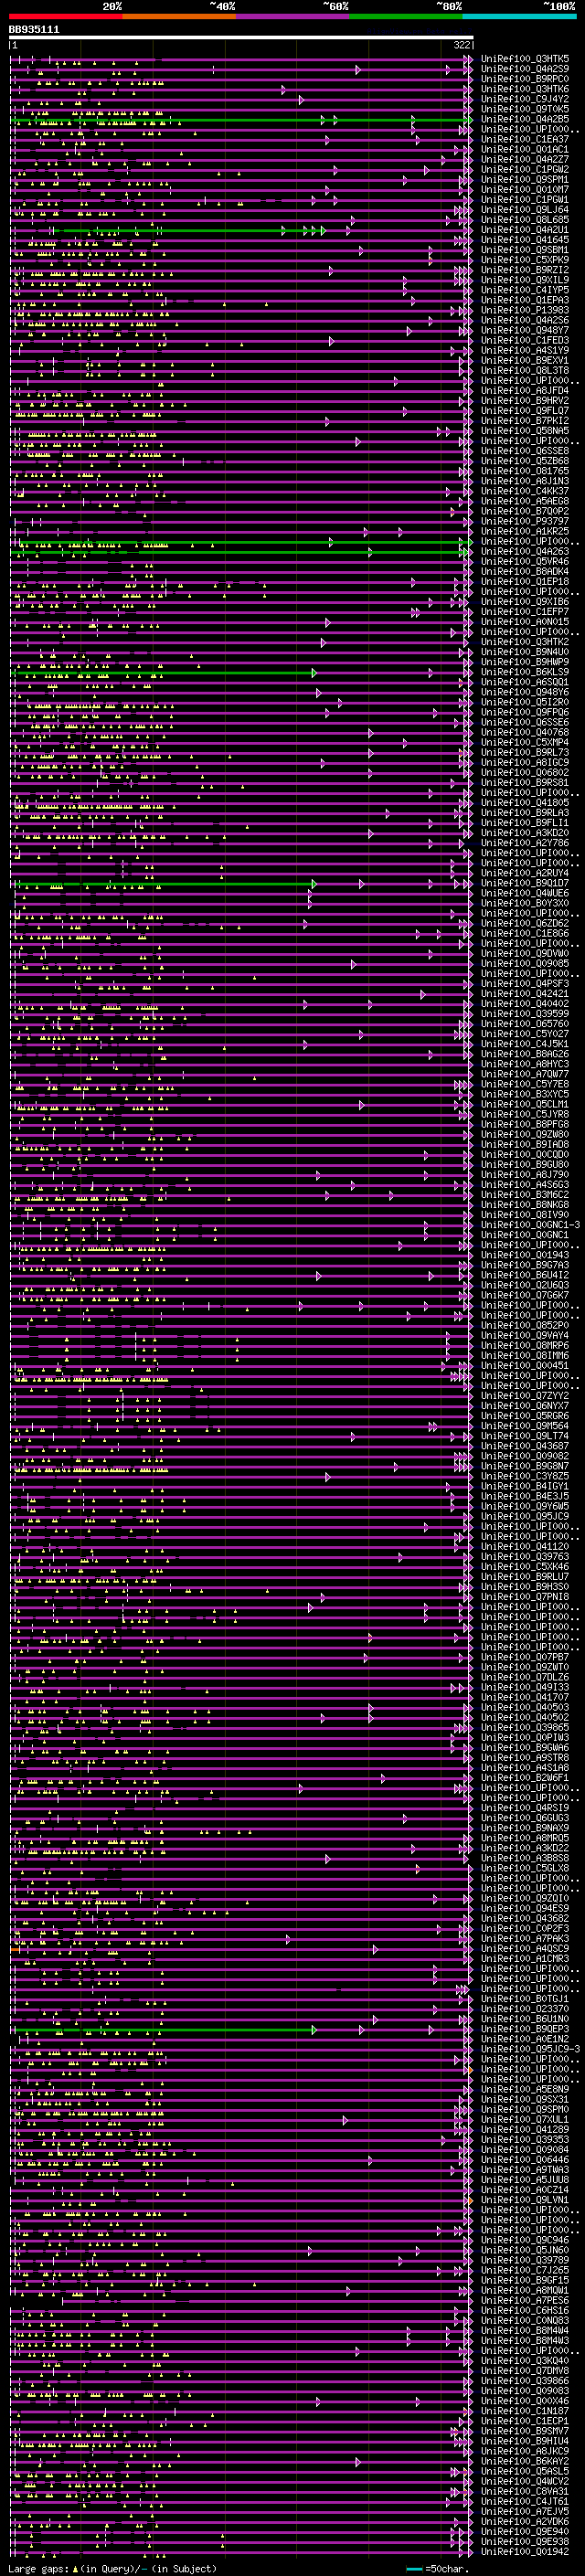585x2576 pixels.
Task: Select the UniRef100_P13983 entry
Action: 525,311
